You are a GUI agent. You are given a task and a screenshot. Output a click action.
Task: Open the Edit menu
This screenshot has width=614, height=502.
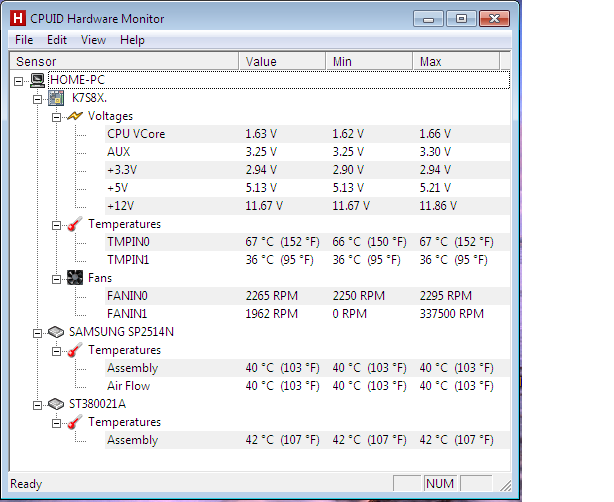click(57, 40)
